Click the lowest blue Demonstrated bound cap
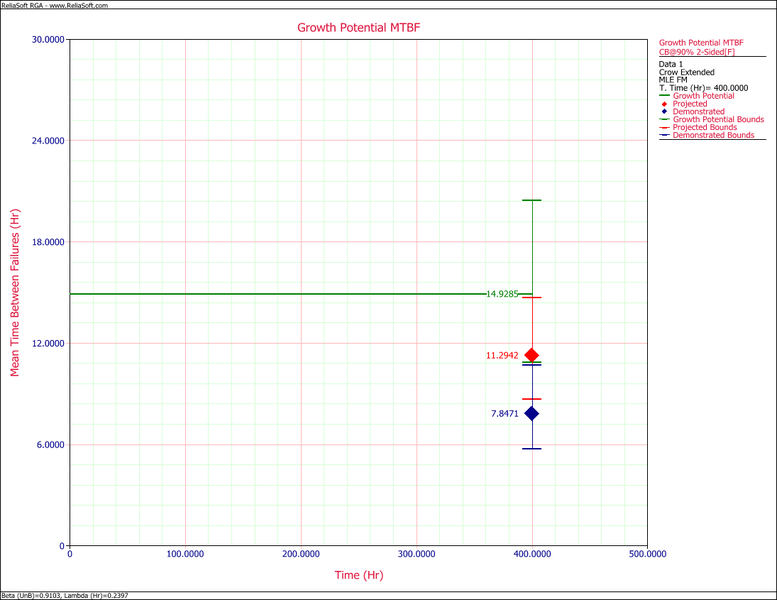Viewport: 777px width, 600px height. click(532, 448)
